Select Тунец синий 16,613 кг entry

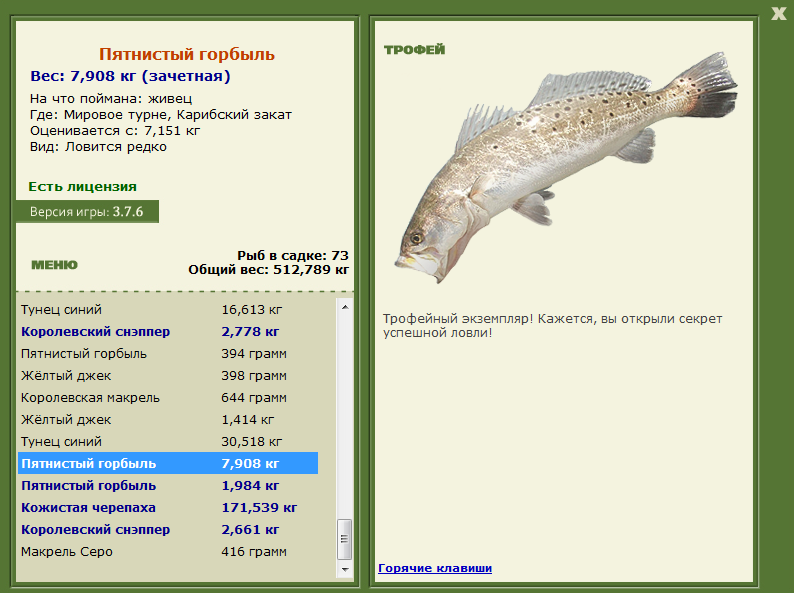tap(168, 309)
